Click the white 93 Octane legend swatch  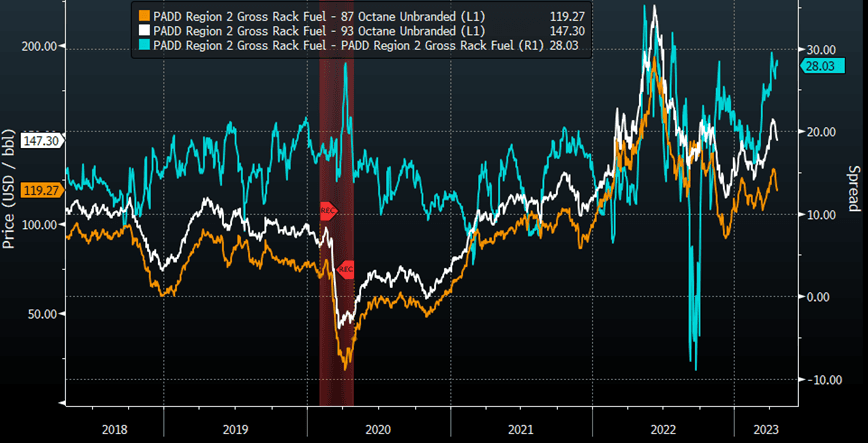(146, 31)
